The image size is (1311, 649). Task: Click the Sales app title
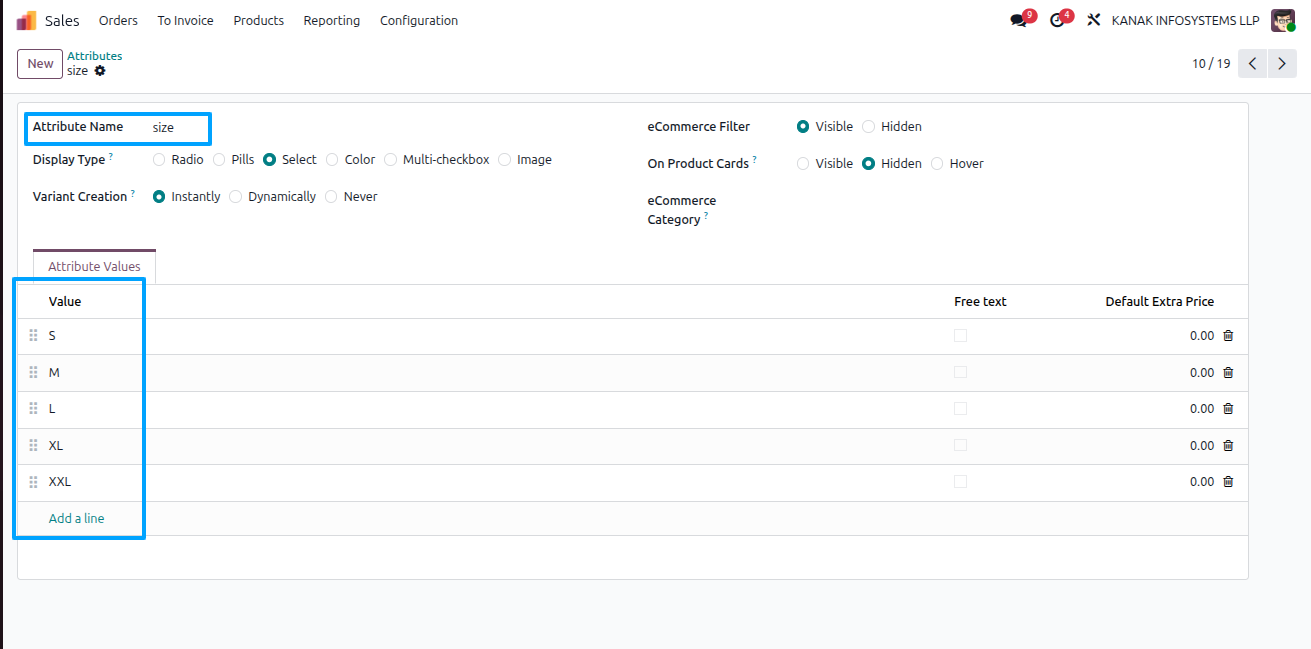(x=62, y=20)
